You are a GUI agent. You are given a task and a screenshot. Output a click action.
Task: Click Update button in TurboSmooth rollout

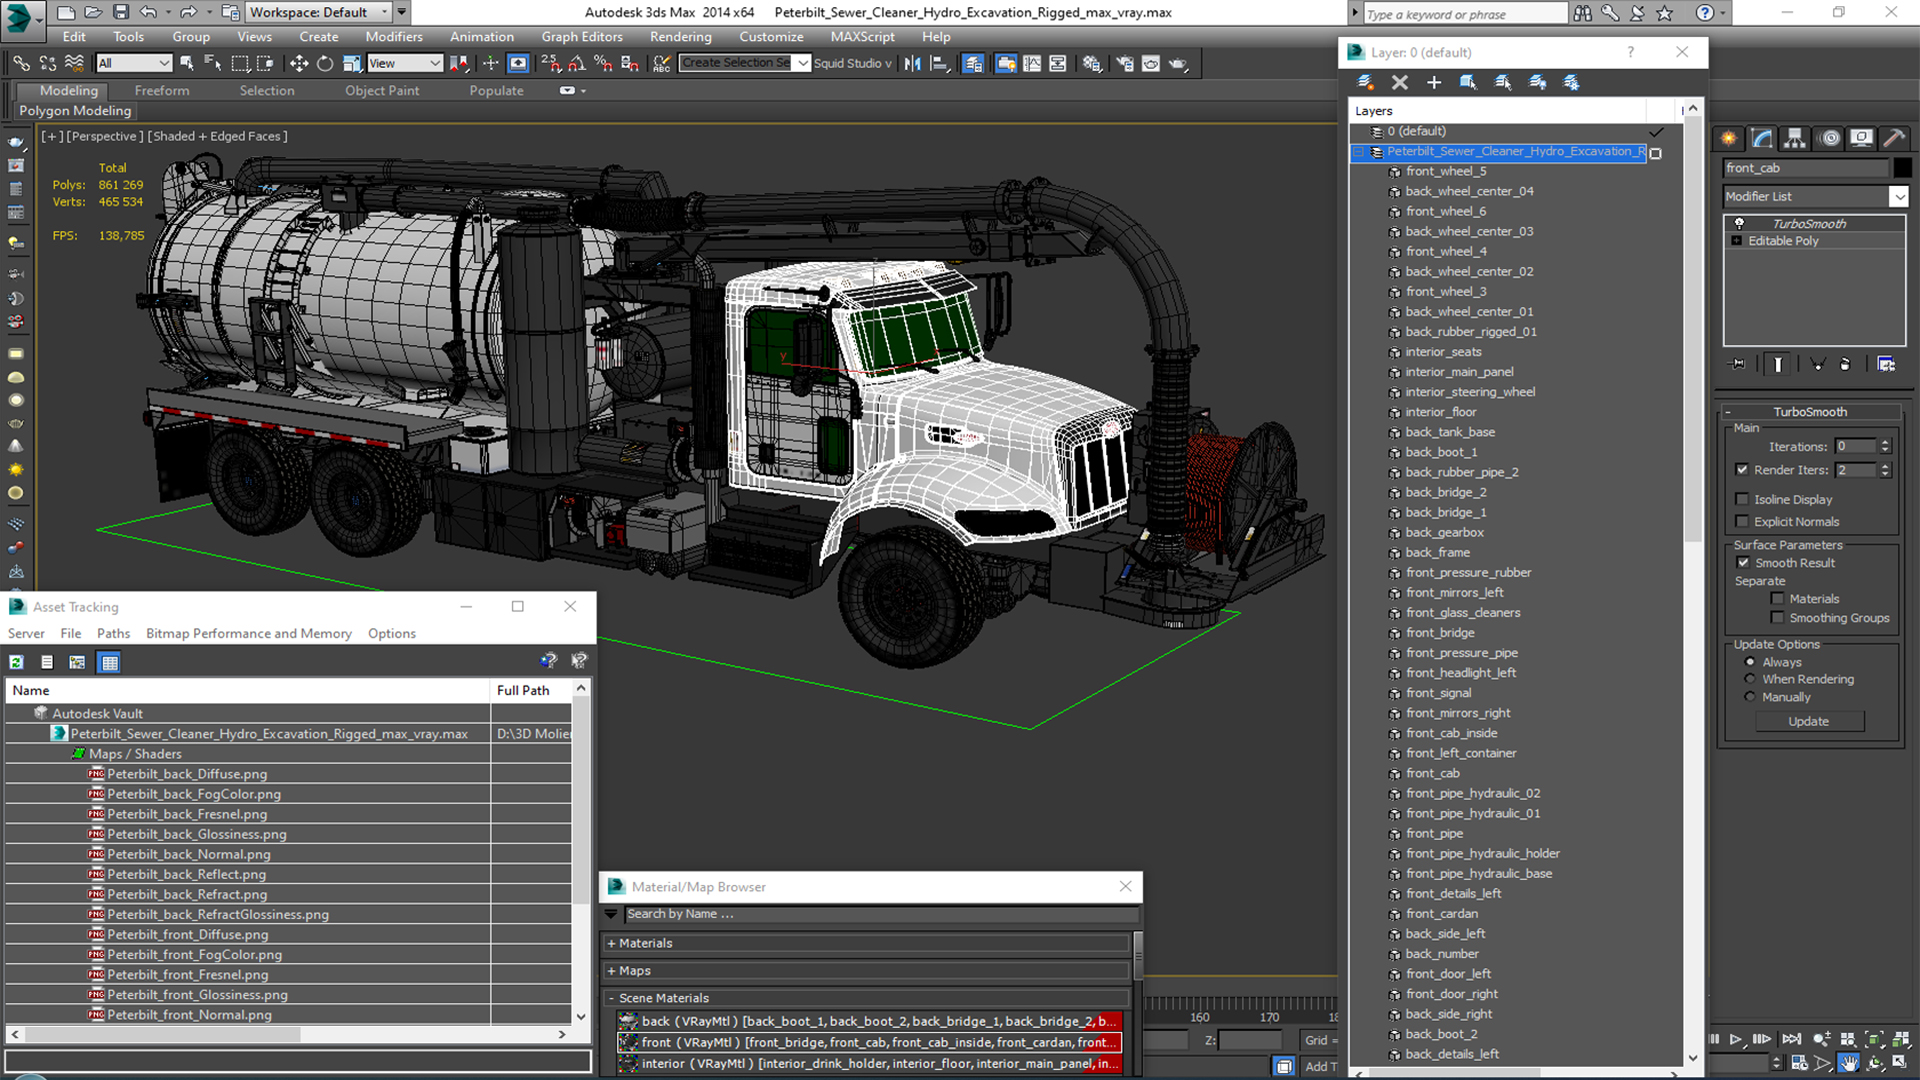point(1809,721)
